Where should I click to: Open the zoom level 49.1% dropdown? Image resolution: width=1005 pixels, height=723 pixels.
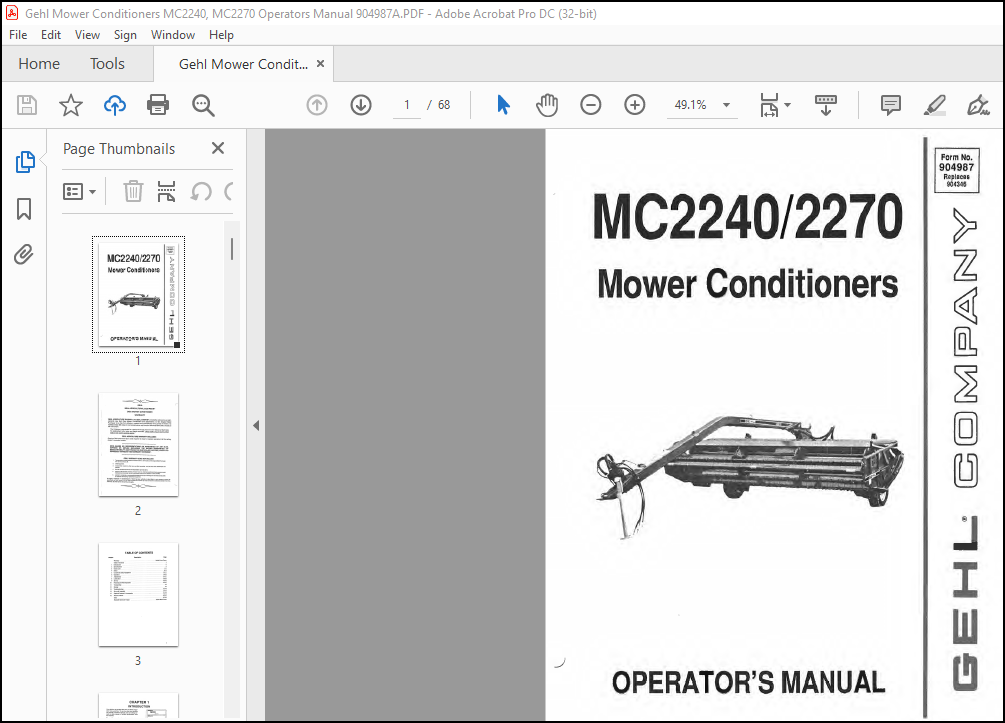point(726,105)
